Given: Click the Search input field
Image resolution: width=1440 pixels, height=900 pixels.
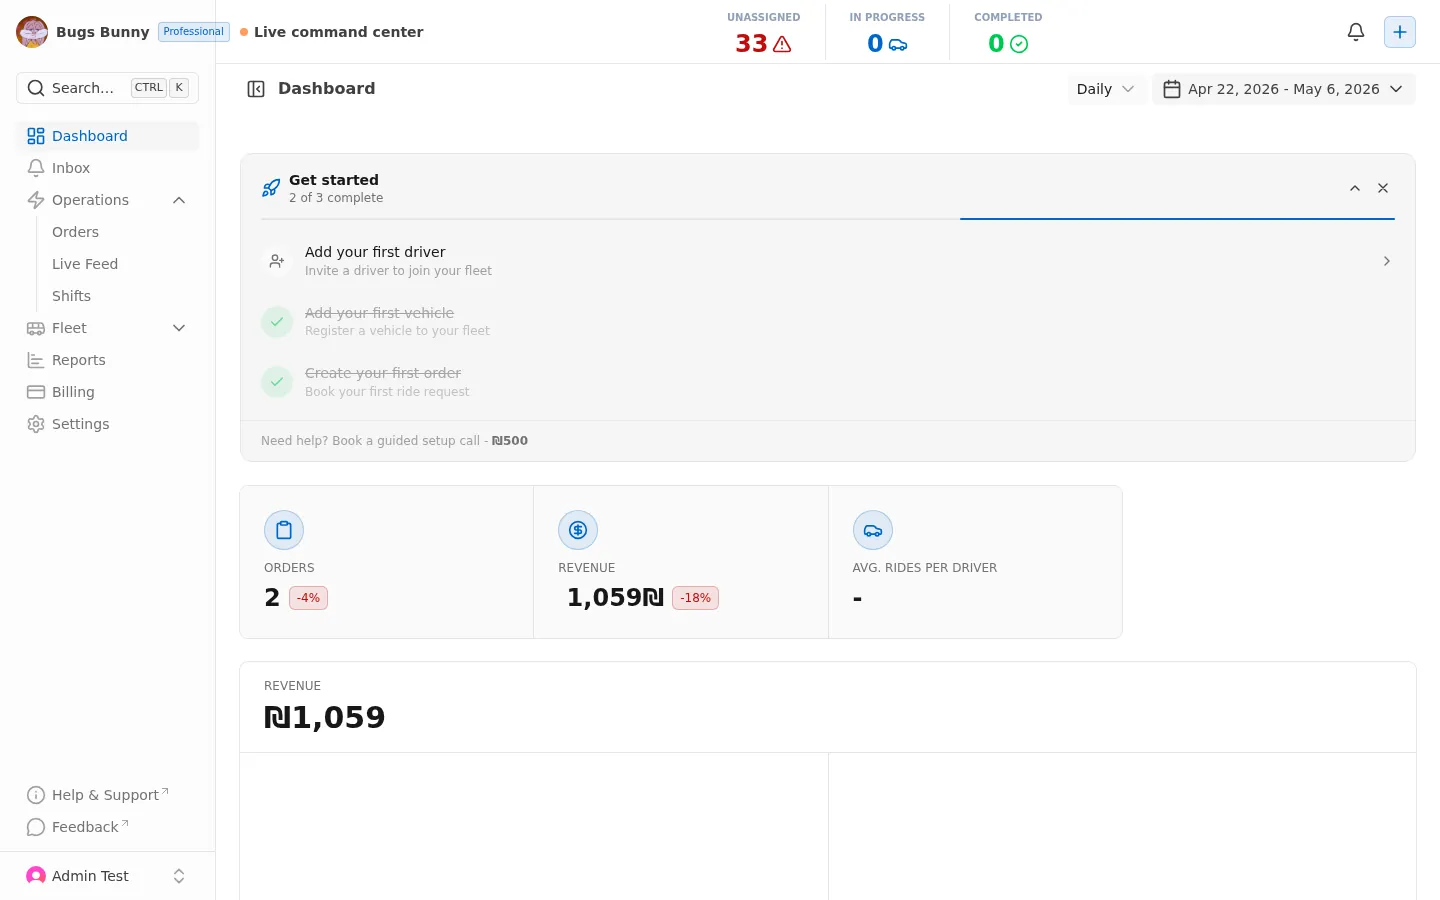Looking at the screenshot, I should (107, 88).
